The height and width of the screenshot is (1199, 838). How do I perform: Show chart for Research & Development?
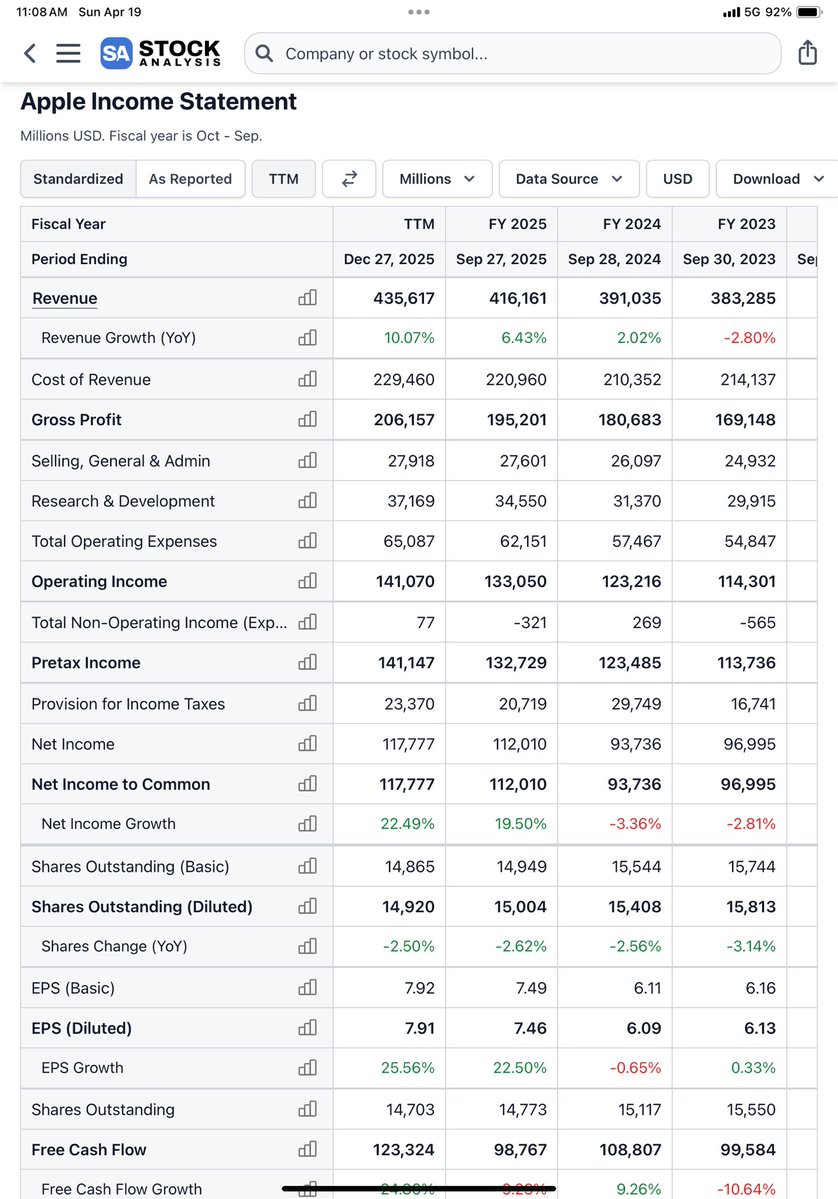click(307, 500)
